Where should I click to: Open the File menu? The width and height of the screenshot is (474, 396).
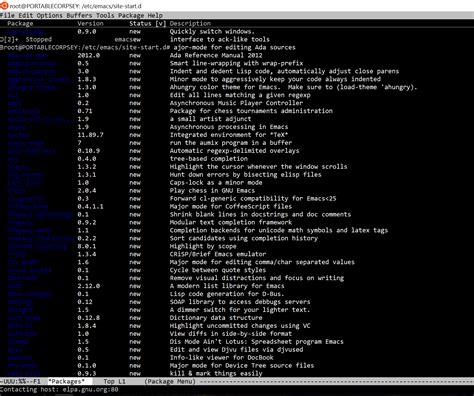pos(7,15)
